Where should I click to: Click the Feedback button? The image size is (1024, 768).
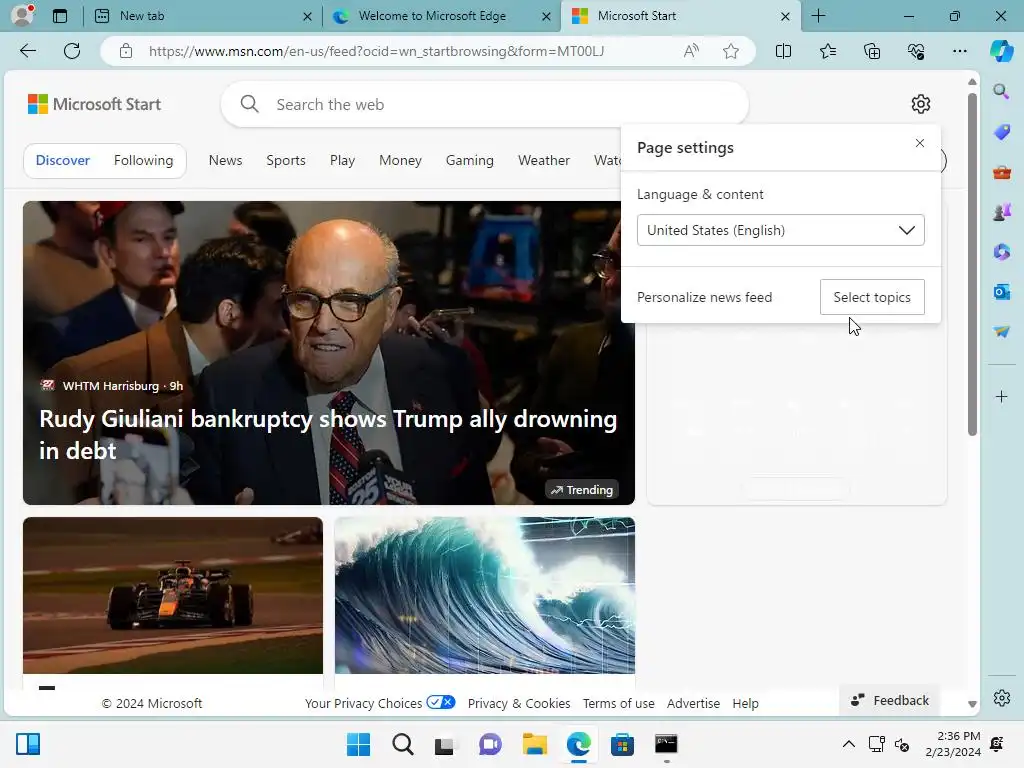point(889,700)
